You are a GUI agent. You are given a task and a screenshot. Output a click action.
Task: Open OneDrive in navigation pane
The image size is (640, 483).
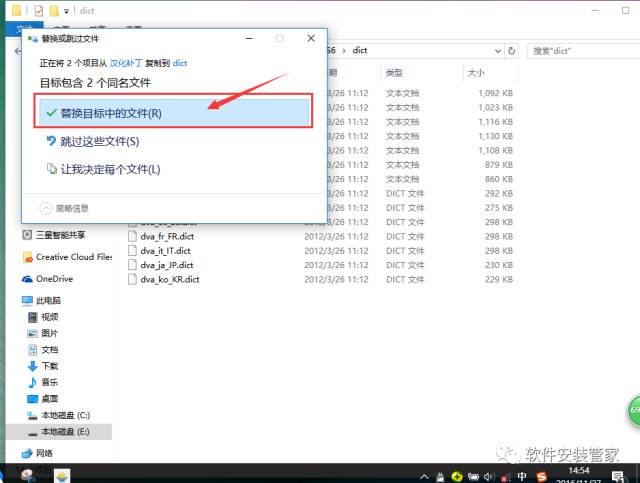(54, 279)
